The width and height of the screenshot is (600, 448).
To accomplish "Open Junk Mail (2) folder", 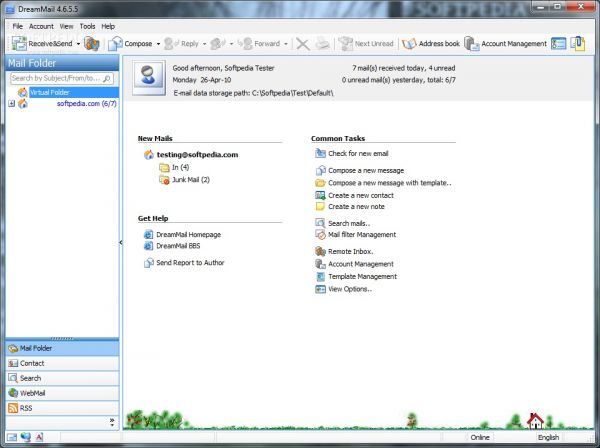I will pyautogui.click(x=190, y=180).
